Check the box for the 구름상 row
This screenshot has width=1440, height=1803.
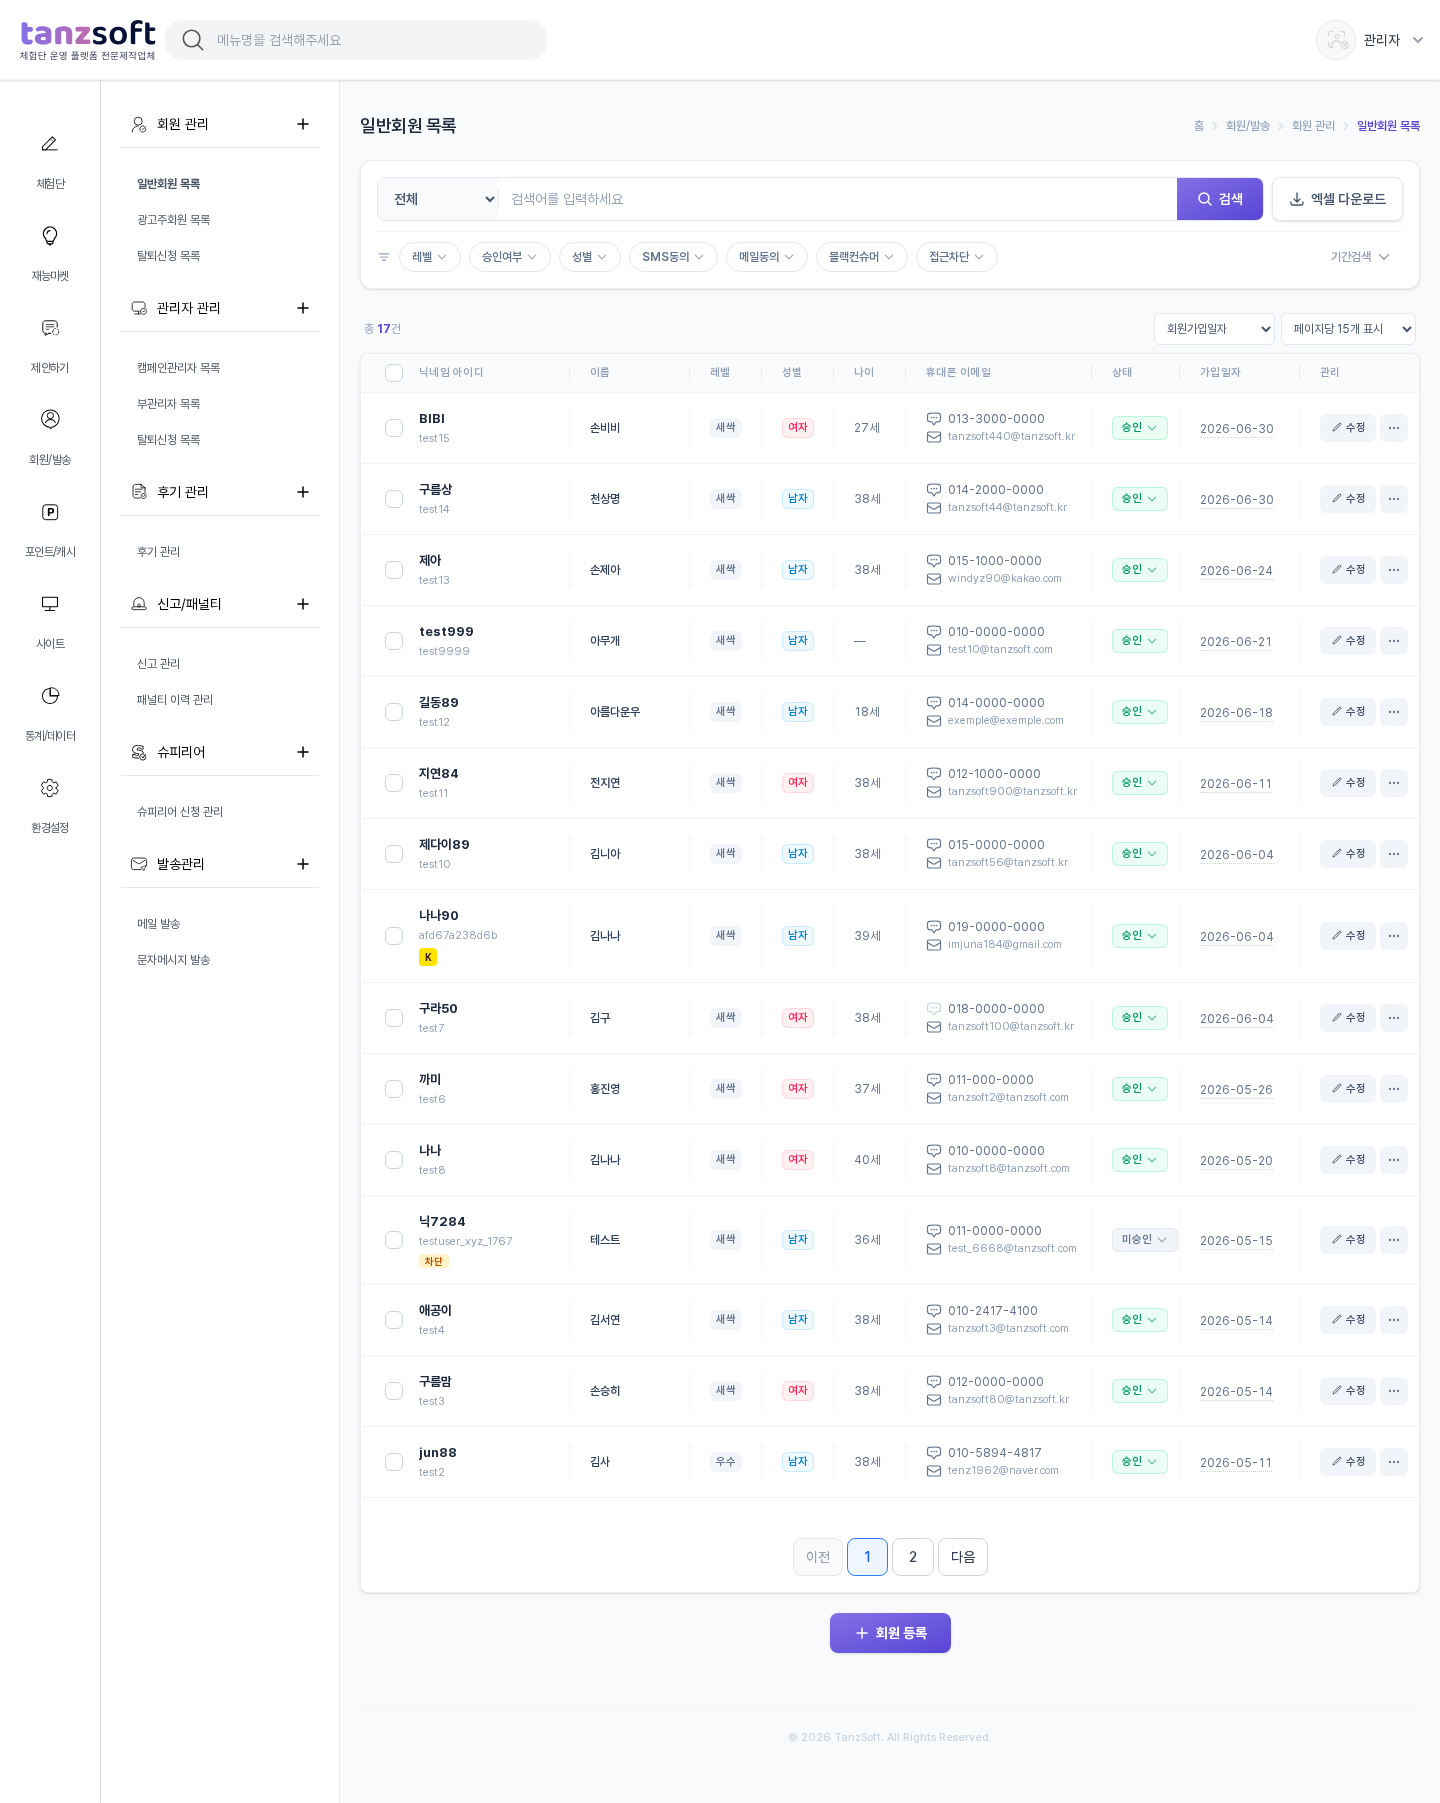[394, 499]
